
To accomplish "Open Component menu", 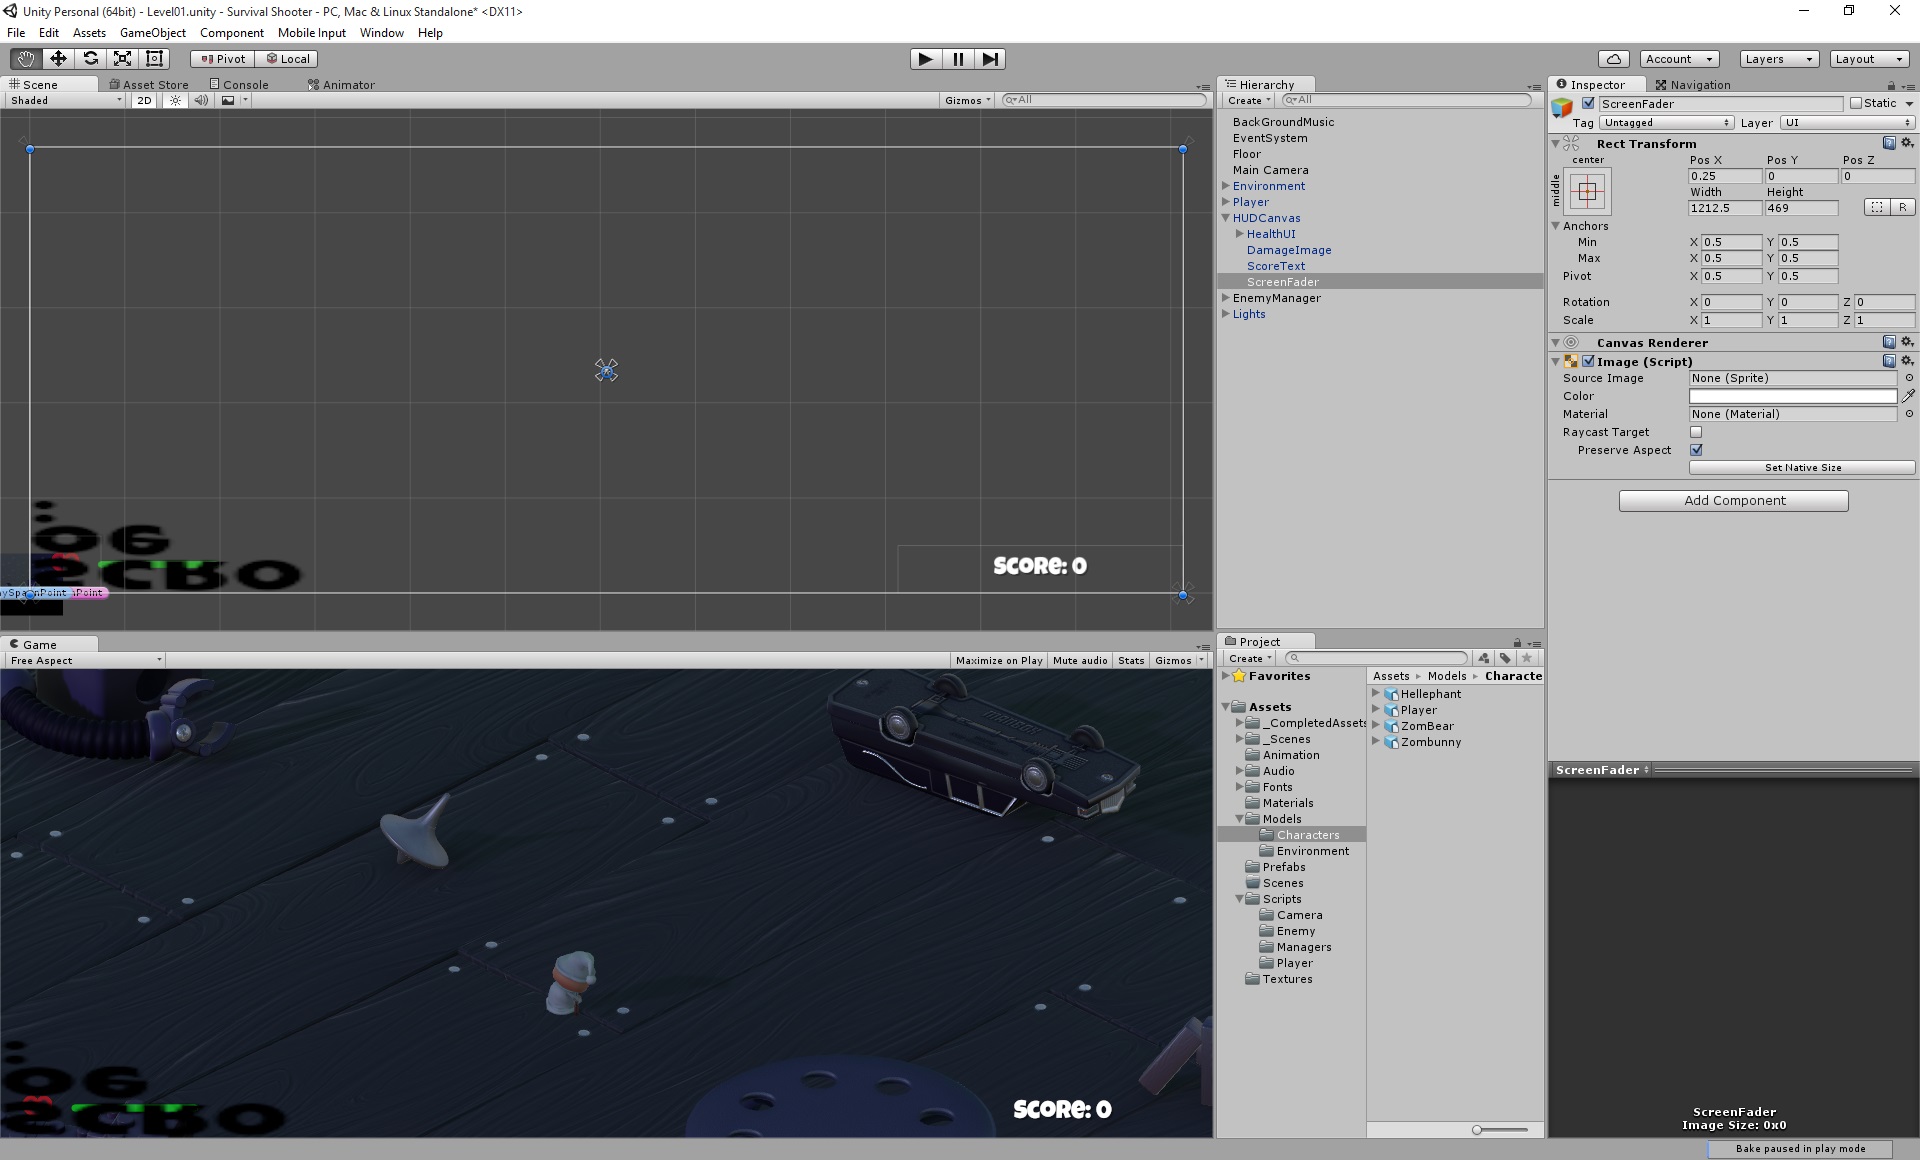I will point(232,33).
